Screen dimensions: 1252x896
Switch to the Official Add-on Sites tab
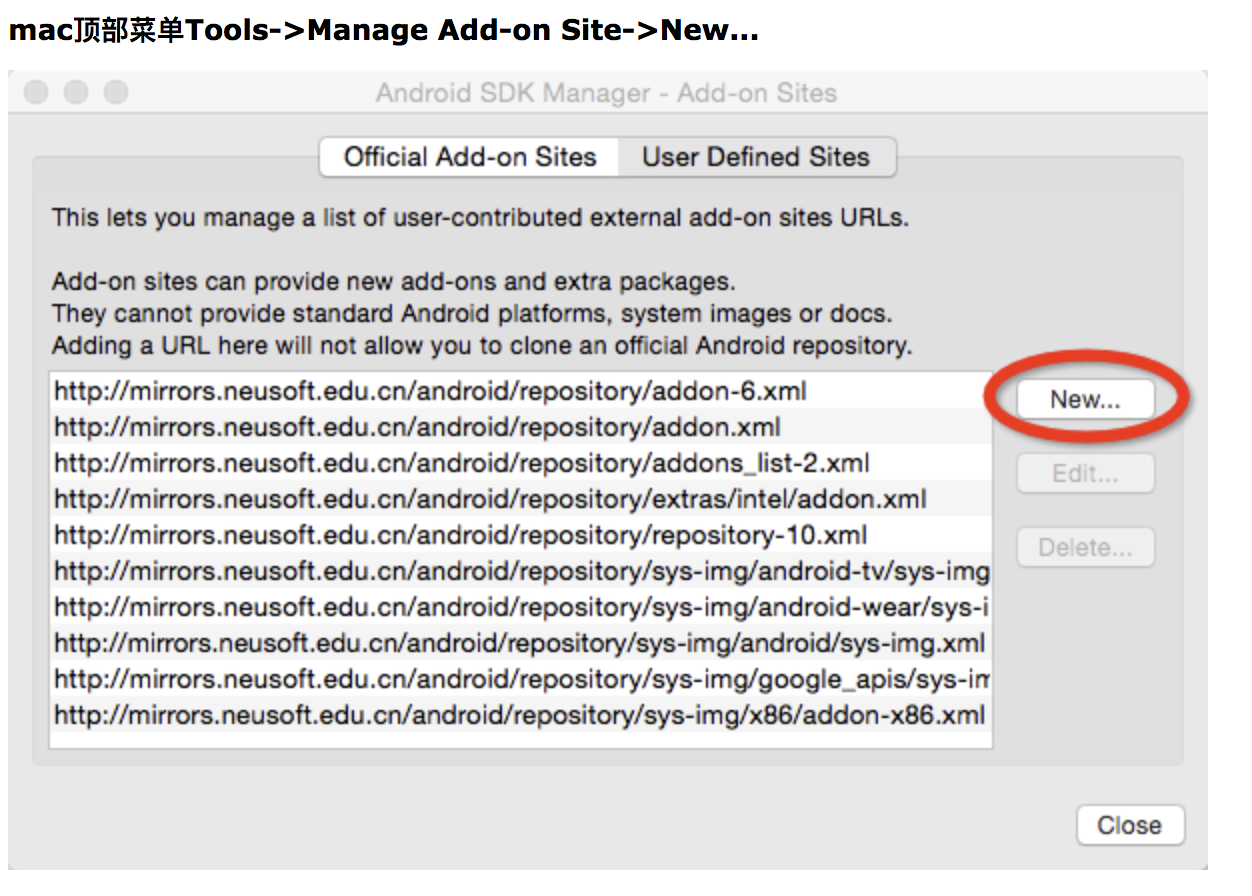click(469, 157)
